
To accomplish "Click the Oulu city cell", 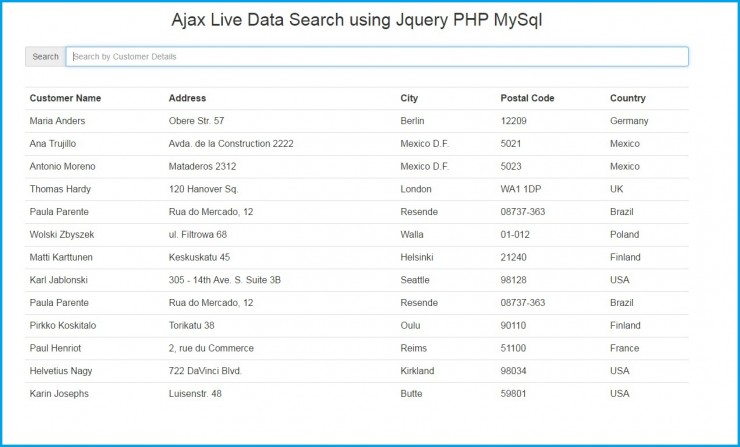I will coord(410,325).
